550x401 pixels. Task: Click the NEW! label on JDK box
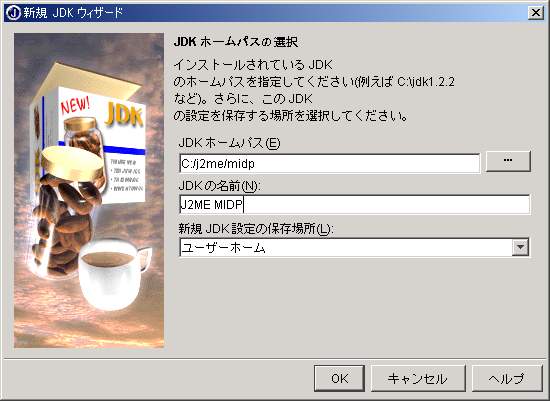coord(75,105)
